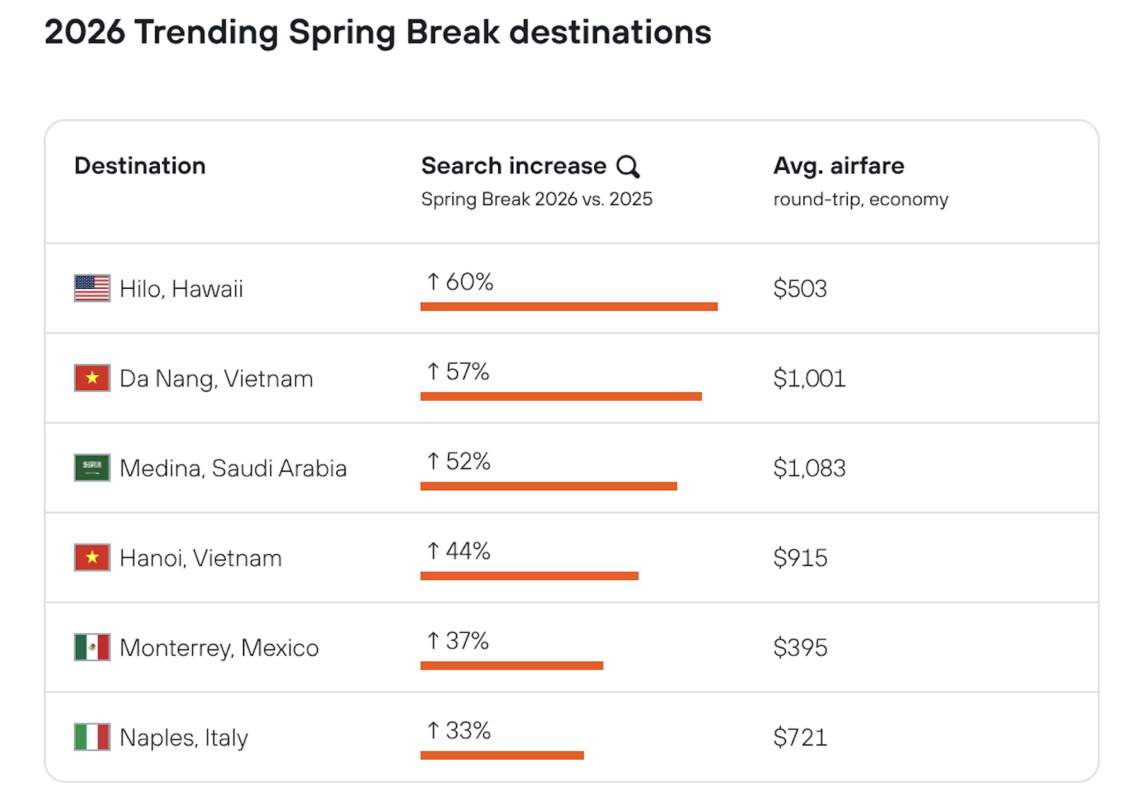
Task: Click the Search increase column header
Action: coord(514,166)
